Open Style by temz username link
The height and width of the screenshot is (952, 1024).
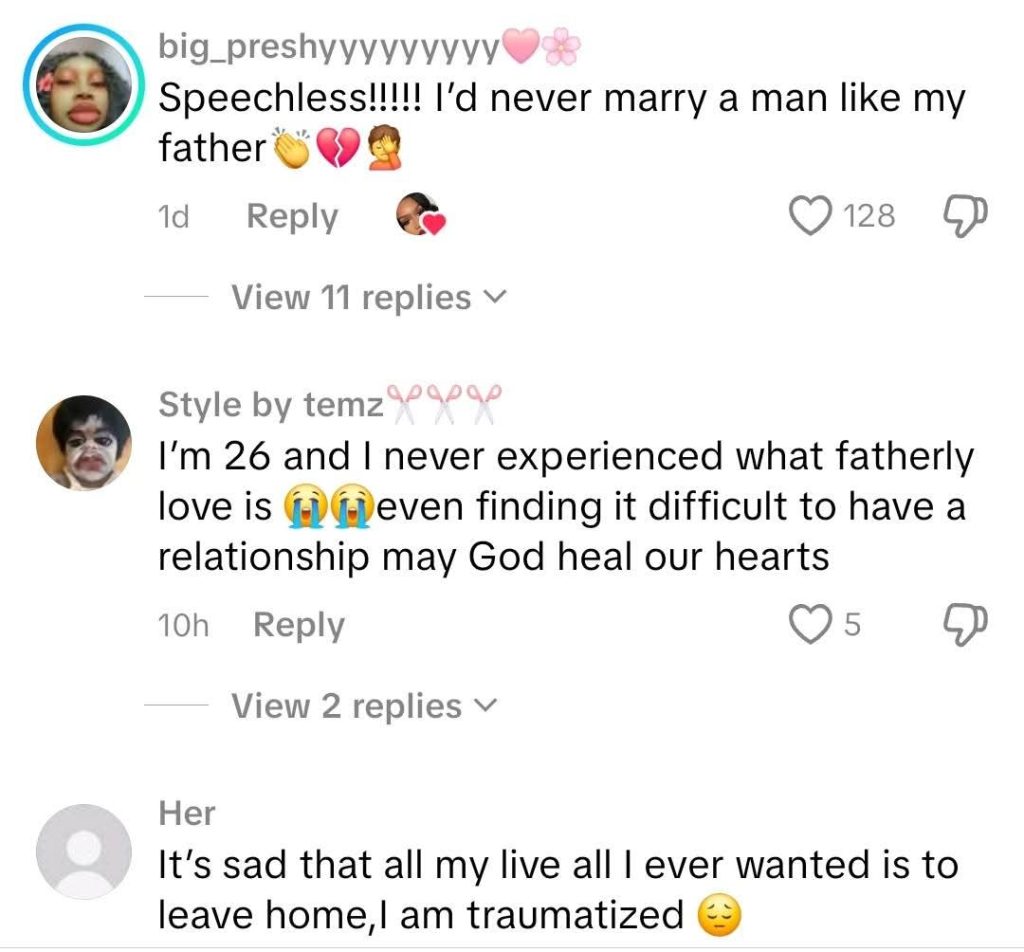click(x=271, y=405)
